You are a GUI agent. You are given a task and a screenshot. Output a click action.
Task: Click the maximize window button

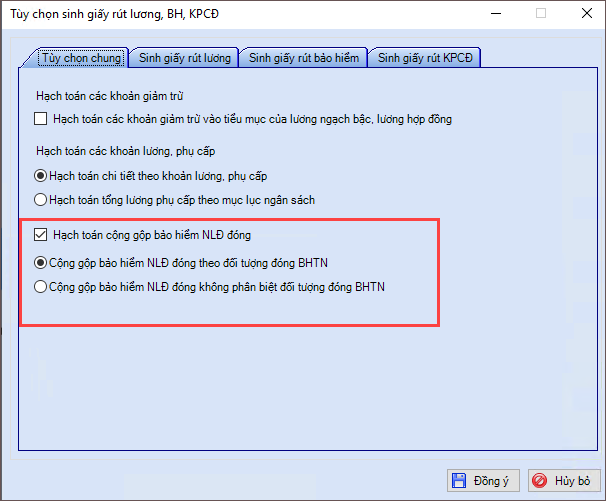pos(540,14)
